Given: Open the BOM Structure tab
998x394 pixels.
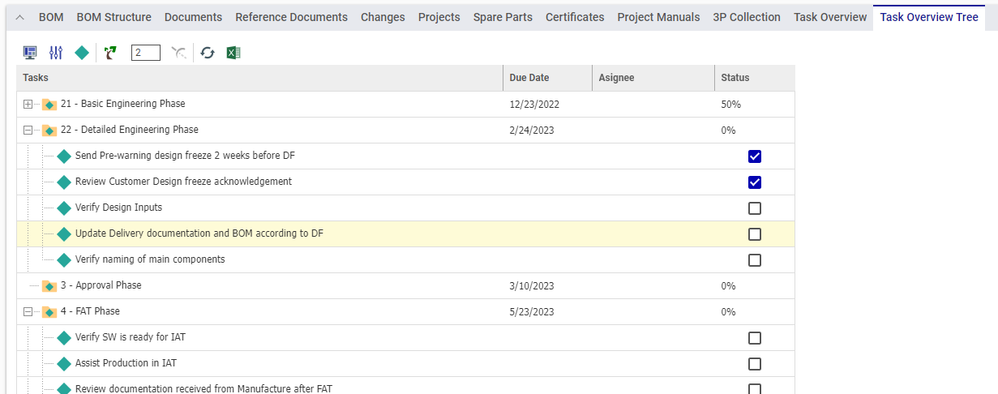Looking at the screenshot, I should tap(114, 17).
